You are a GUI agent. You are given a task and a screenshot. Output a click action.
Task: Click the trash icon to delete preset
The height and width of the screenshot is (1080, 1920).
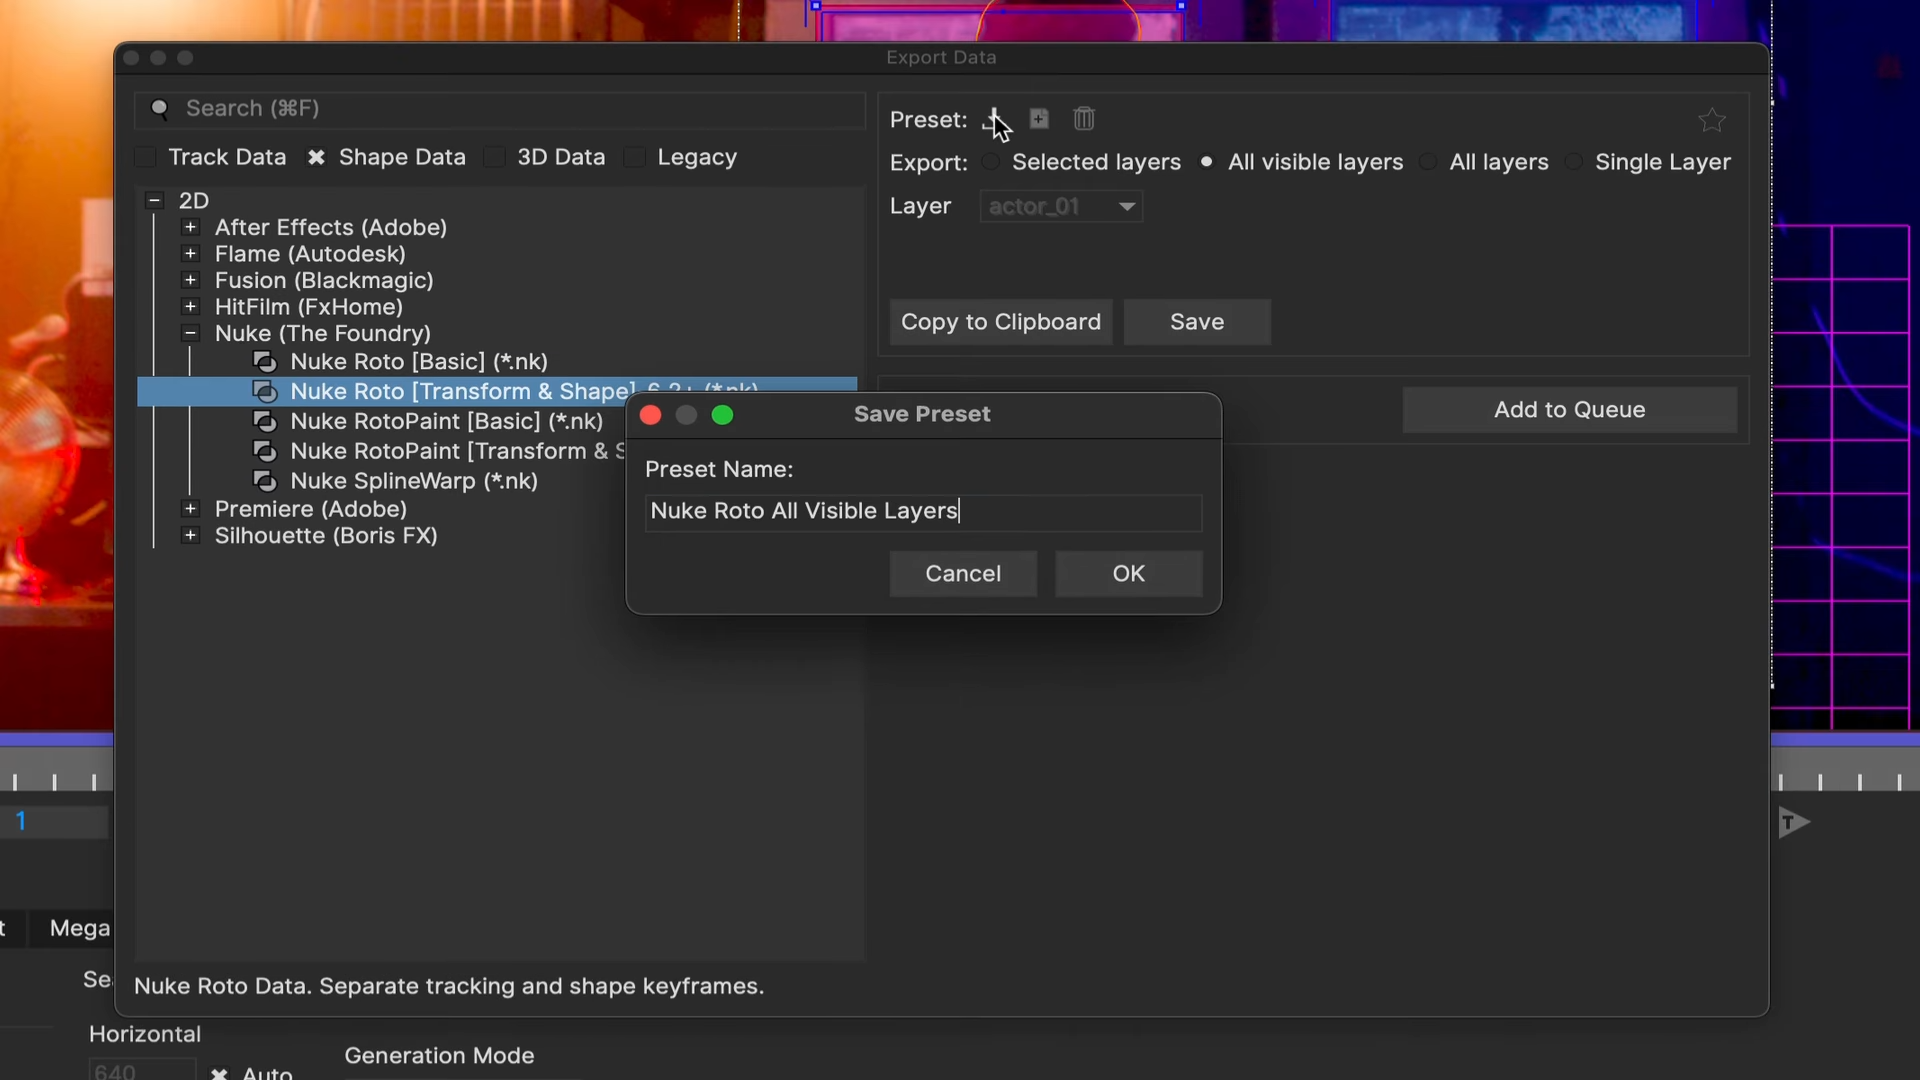point(1084,119)
